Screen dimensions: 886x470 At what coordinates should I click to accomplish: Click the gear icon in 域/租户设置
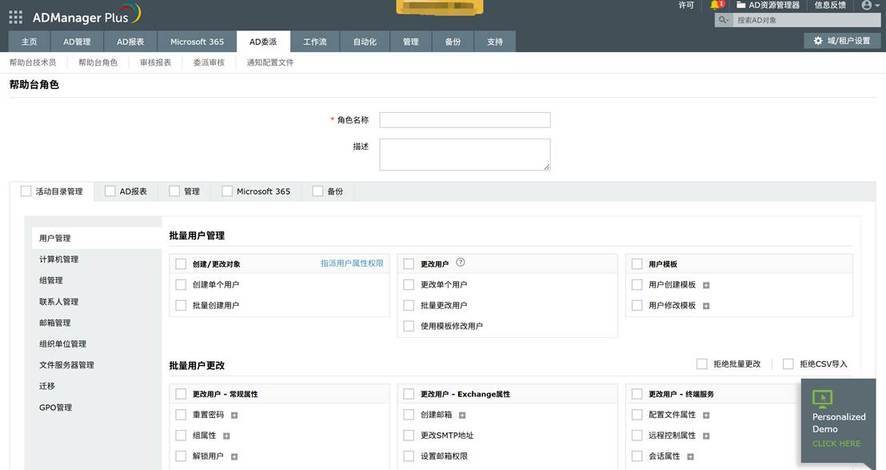(x=818, y=41)
